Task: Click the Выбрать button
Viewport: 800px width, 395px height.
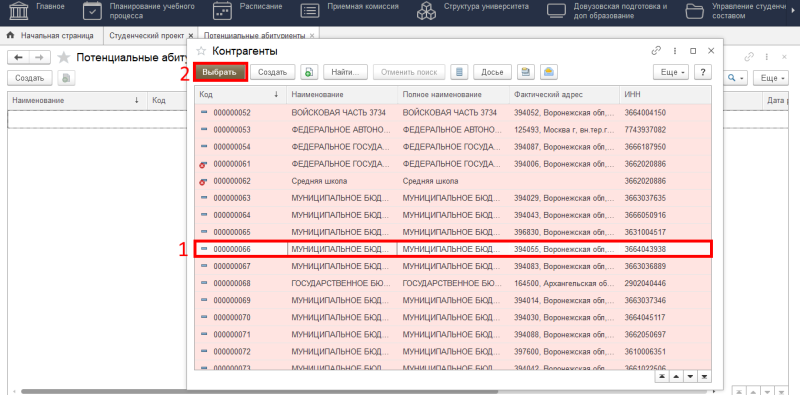Action: [x=221, y=72]
